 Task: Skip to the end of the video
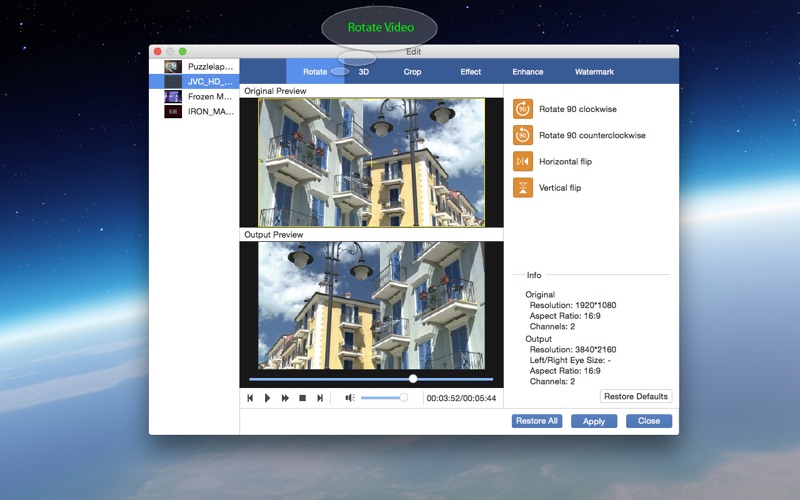pos(320,398)
